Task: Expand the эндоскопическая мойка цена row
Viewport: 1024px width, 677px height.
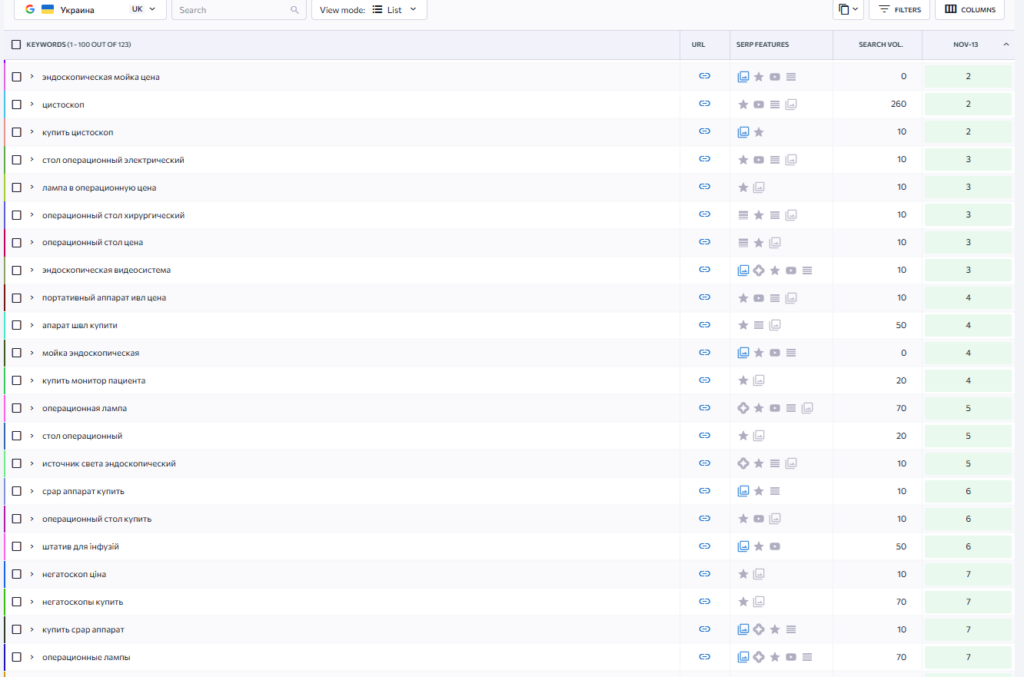Action: [x=31, y=76]
